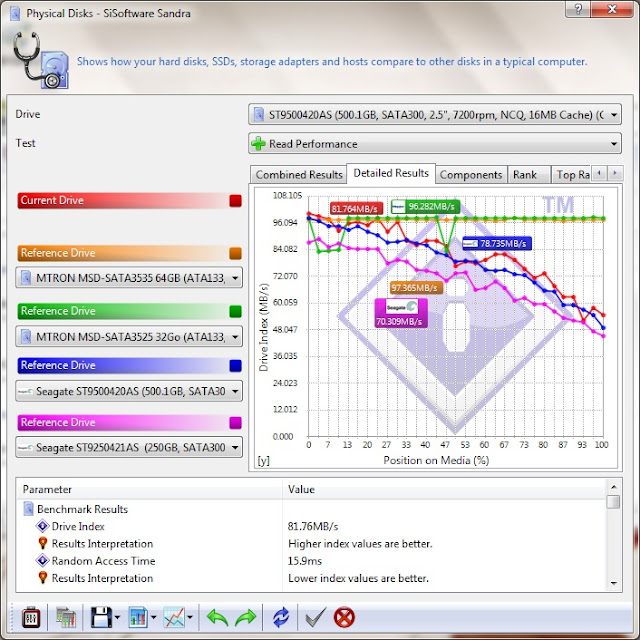Screen dimensions: 640x640
Task: Click the 96.282MB/s green chart label
Action: 425,206
